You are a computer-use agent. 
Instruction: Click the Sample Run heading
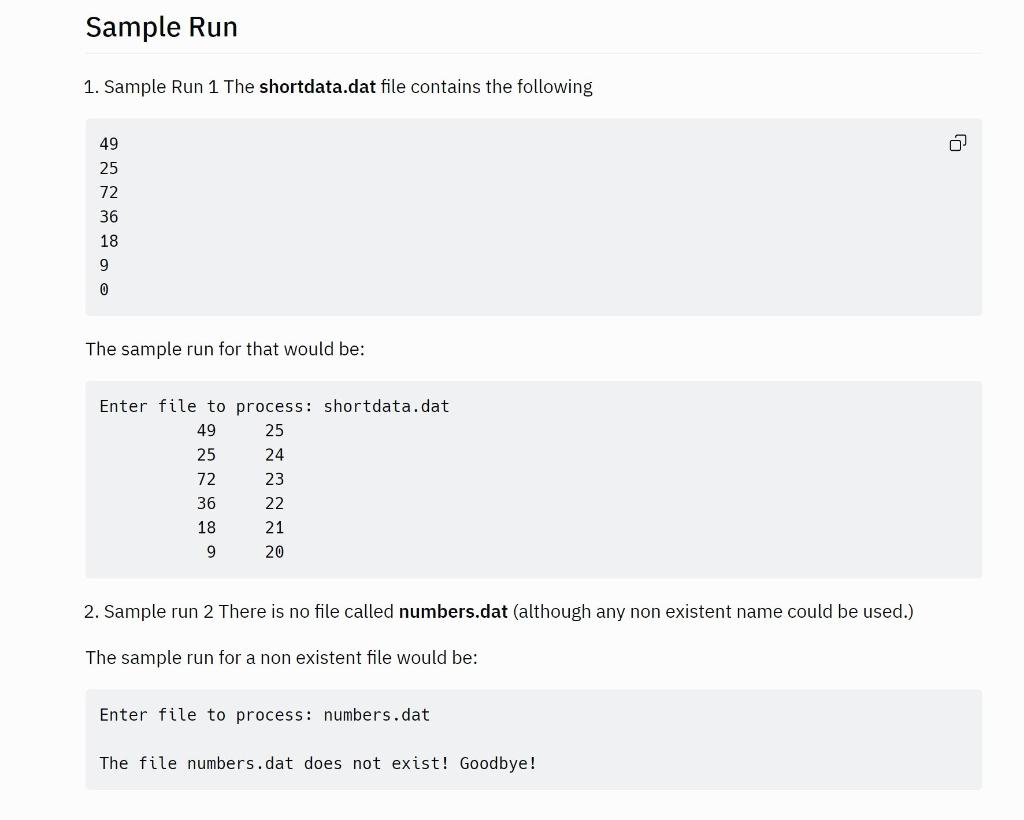[x=161, y=27]
